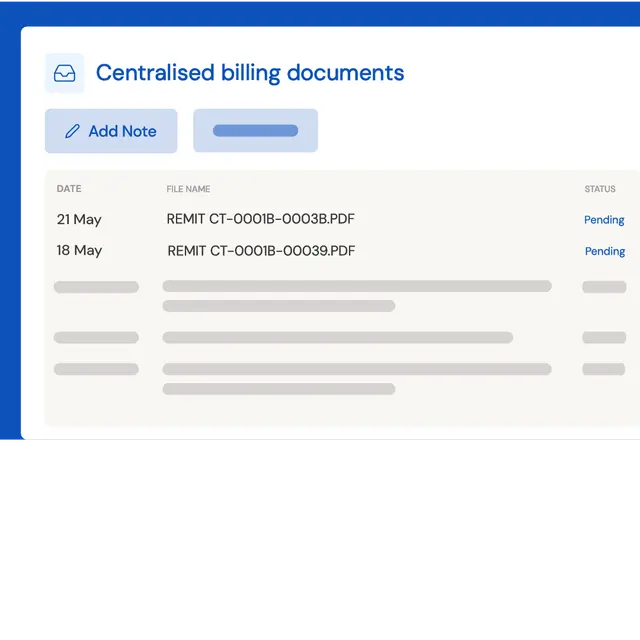
Task: Click the DATE column header
Action: coord(69,189)
